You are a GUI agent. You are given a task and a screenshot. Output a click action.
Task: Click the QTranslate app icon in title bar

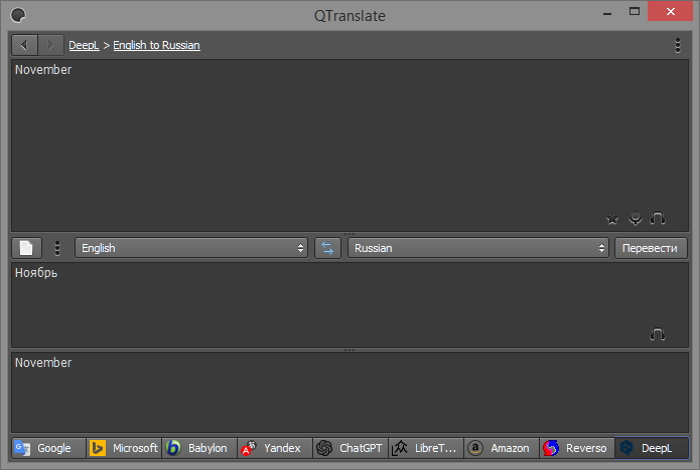point(18,15)
